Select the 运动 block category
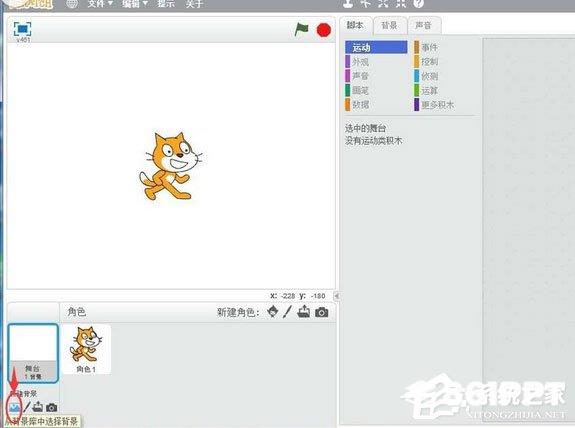 tap(376, 48)
